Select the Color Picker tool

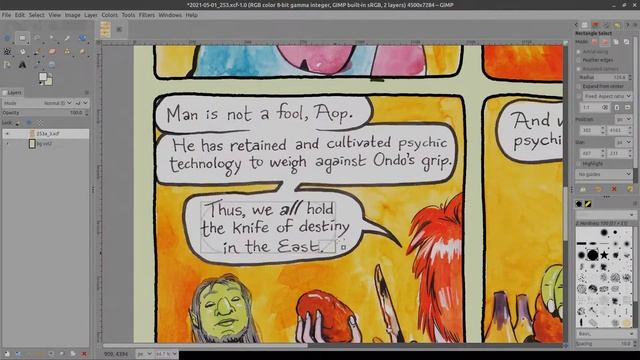(x=37, y=64)
